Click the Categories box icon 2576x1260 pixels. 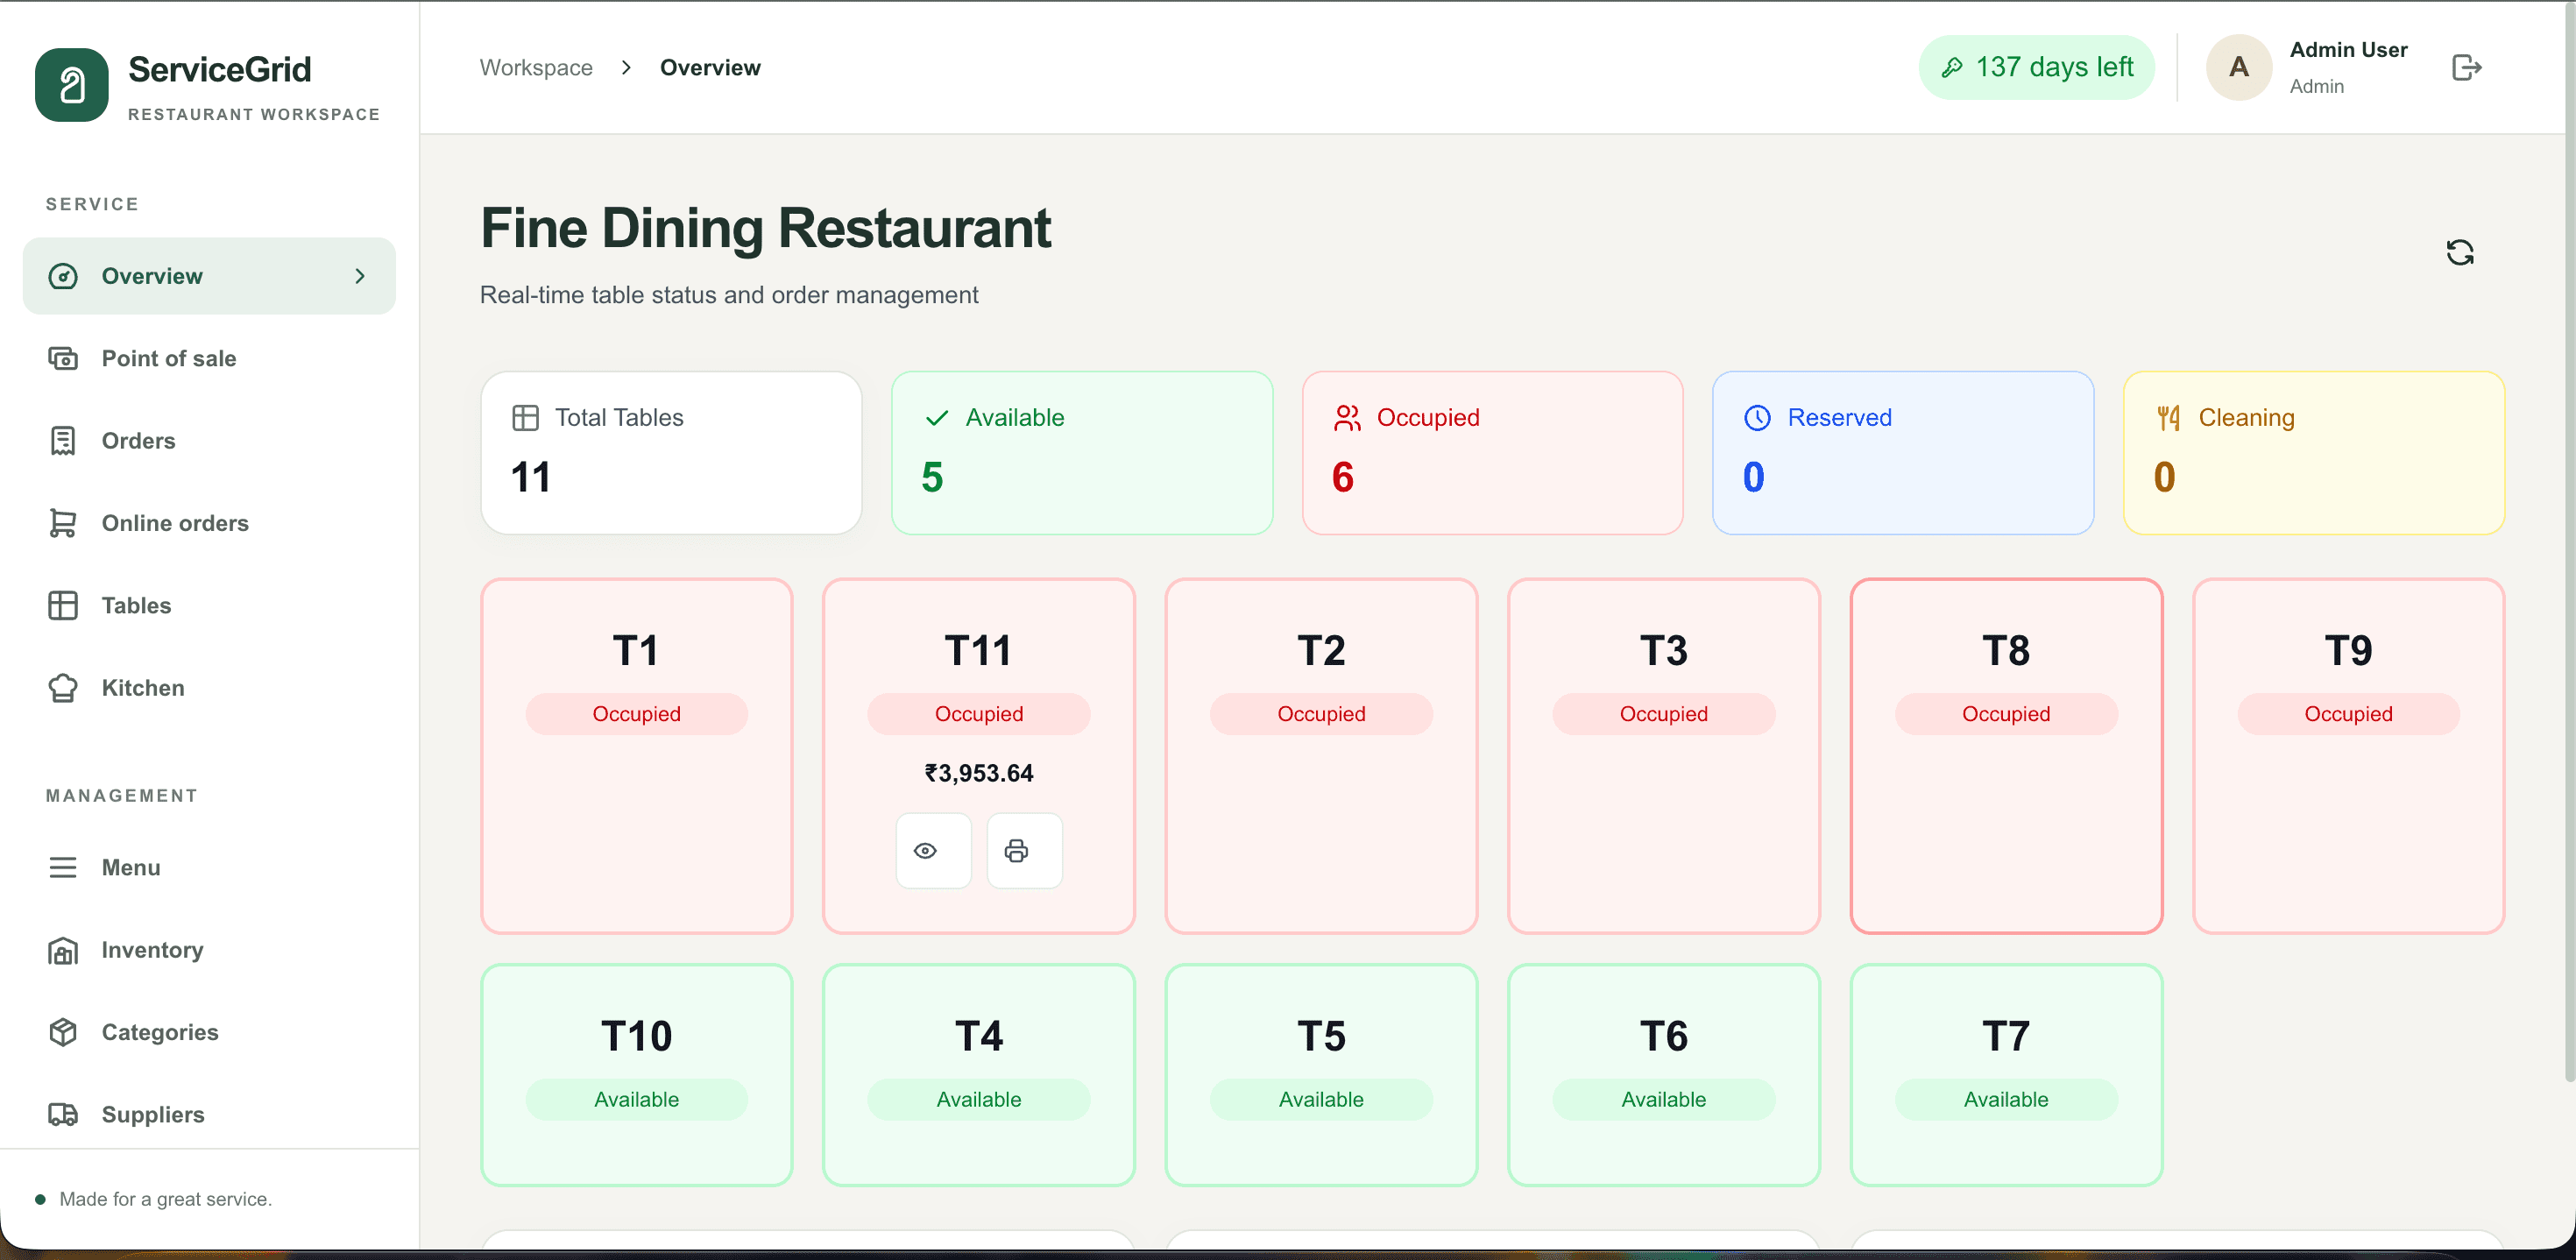coord(63,1032)
